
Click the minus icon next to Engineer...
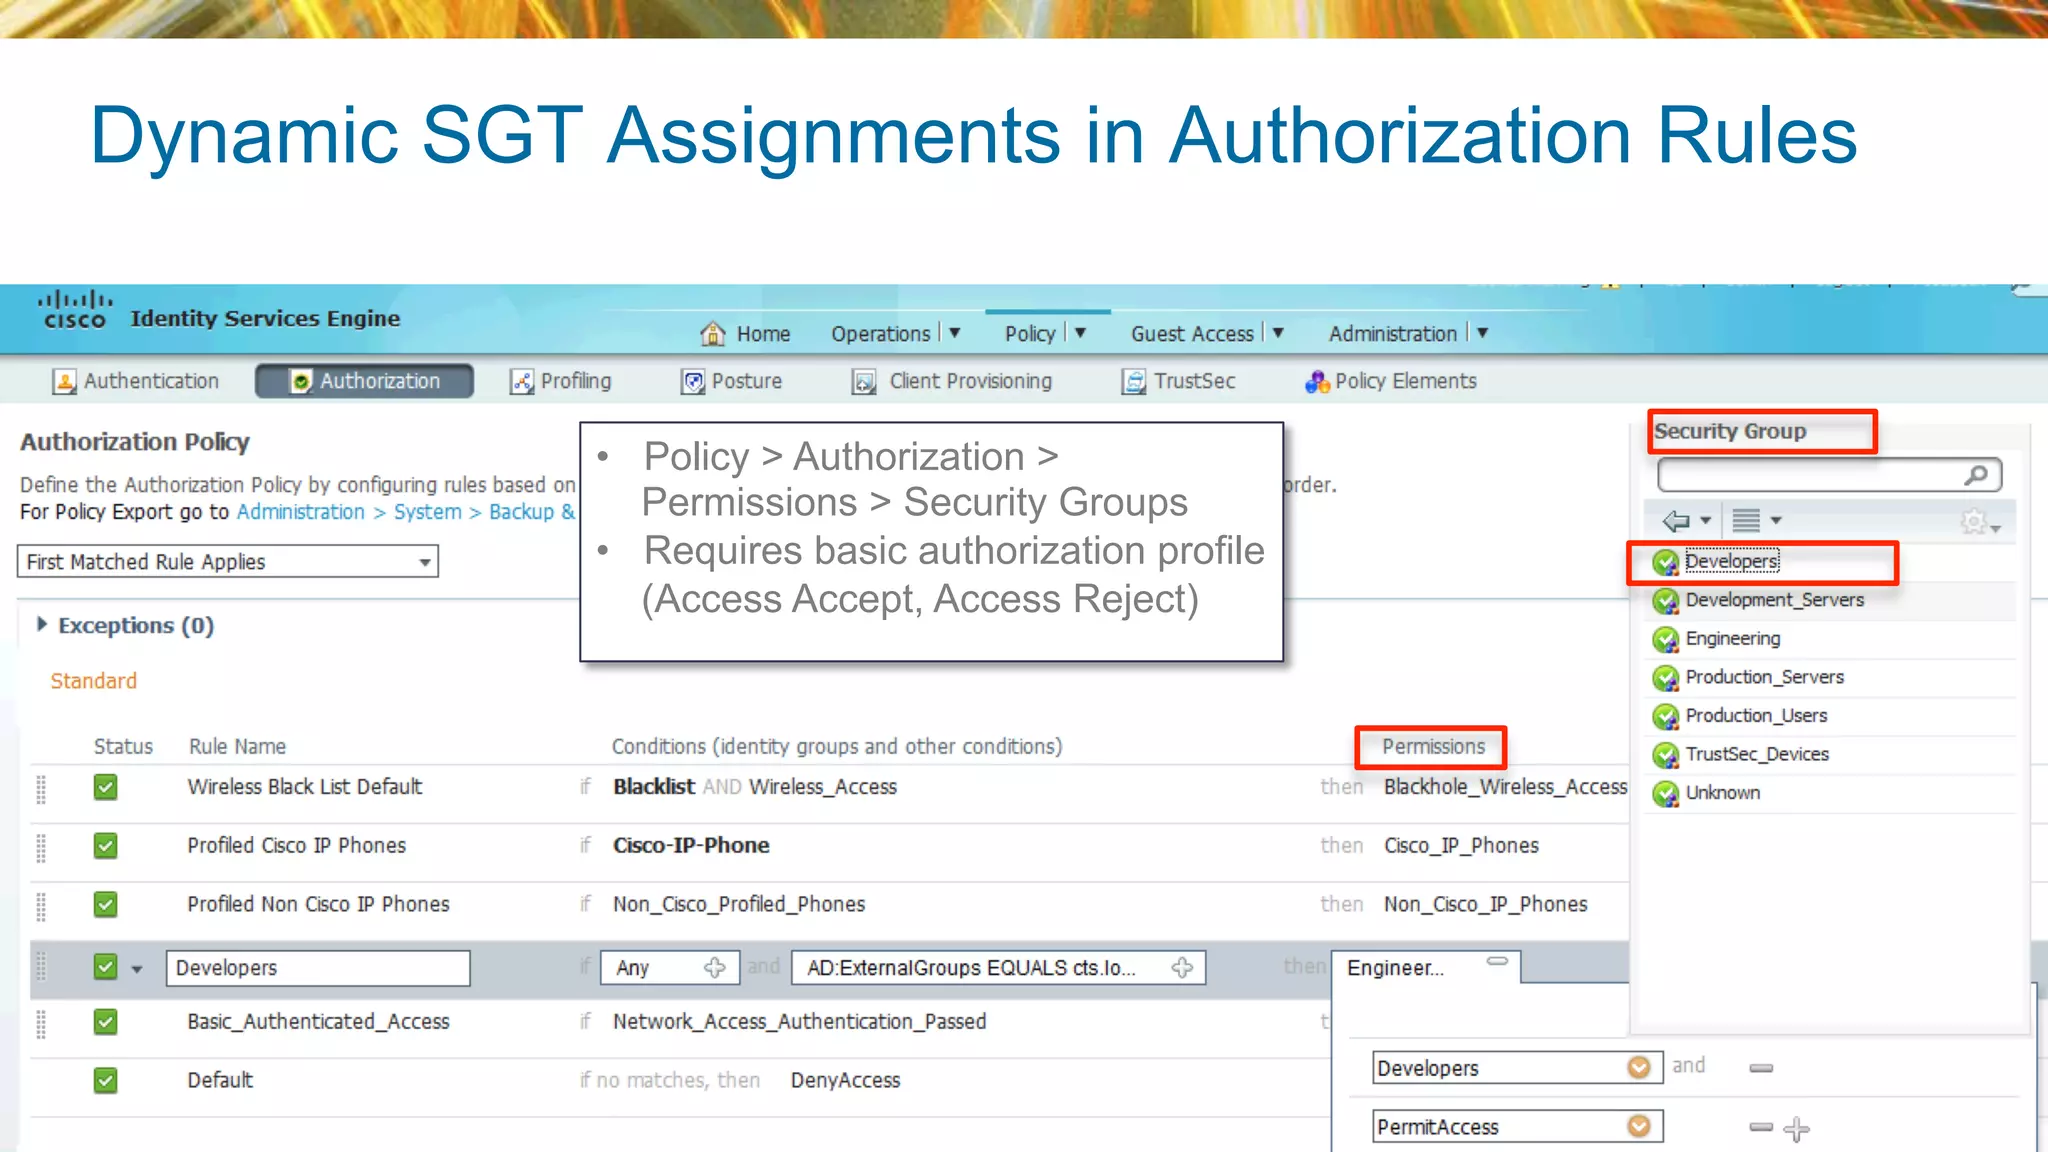click(x=1497, y=961)
